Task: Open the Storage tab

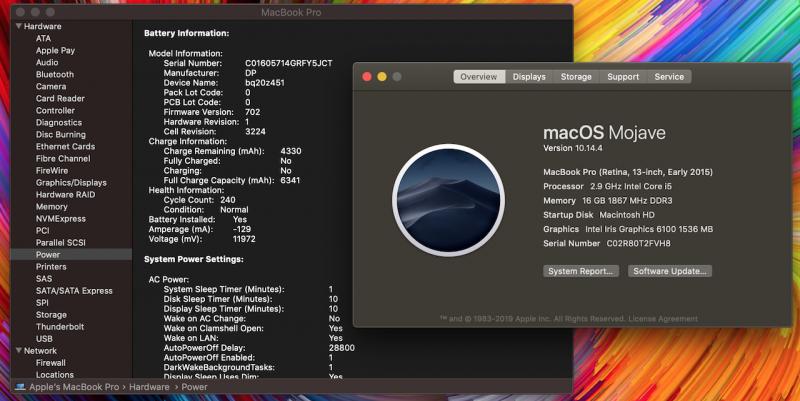Action: [x=576, y=77]
